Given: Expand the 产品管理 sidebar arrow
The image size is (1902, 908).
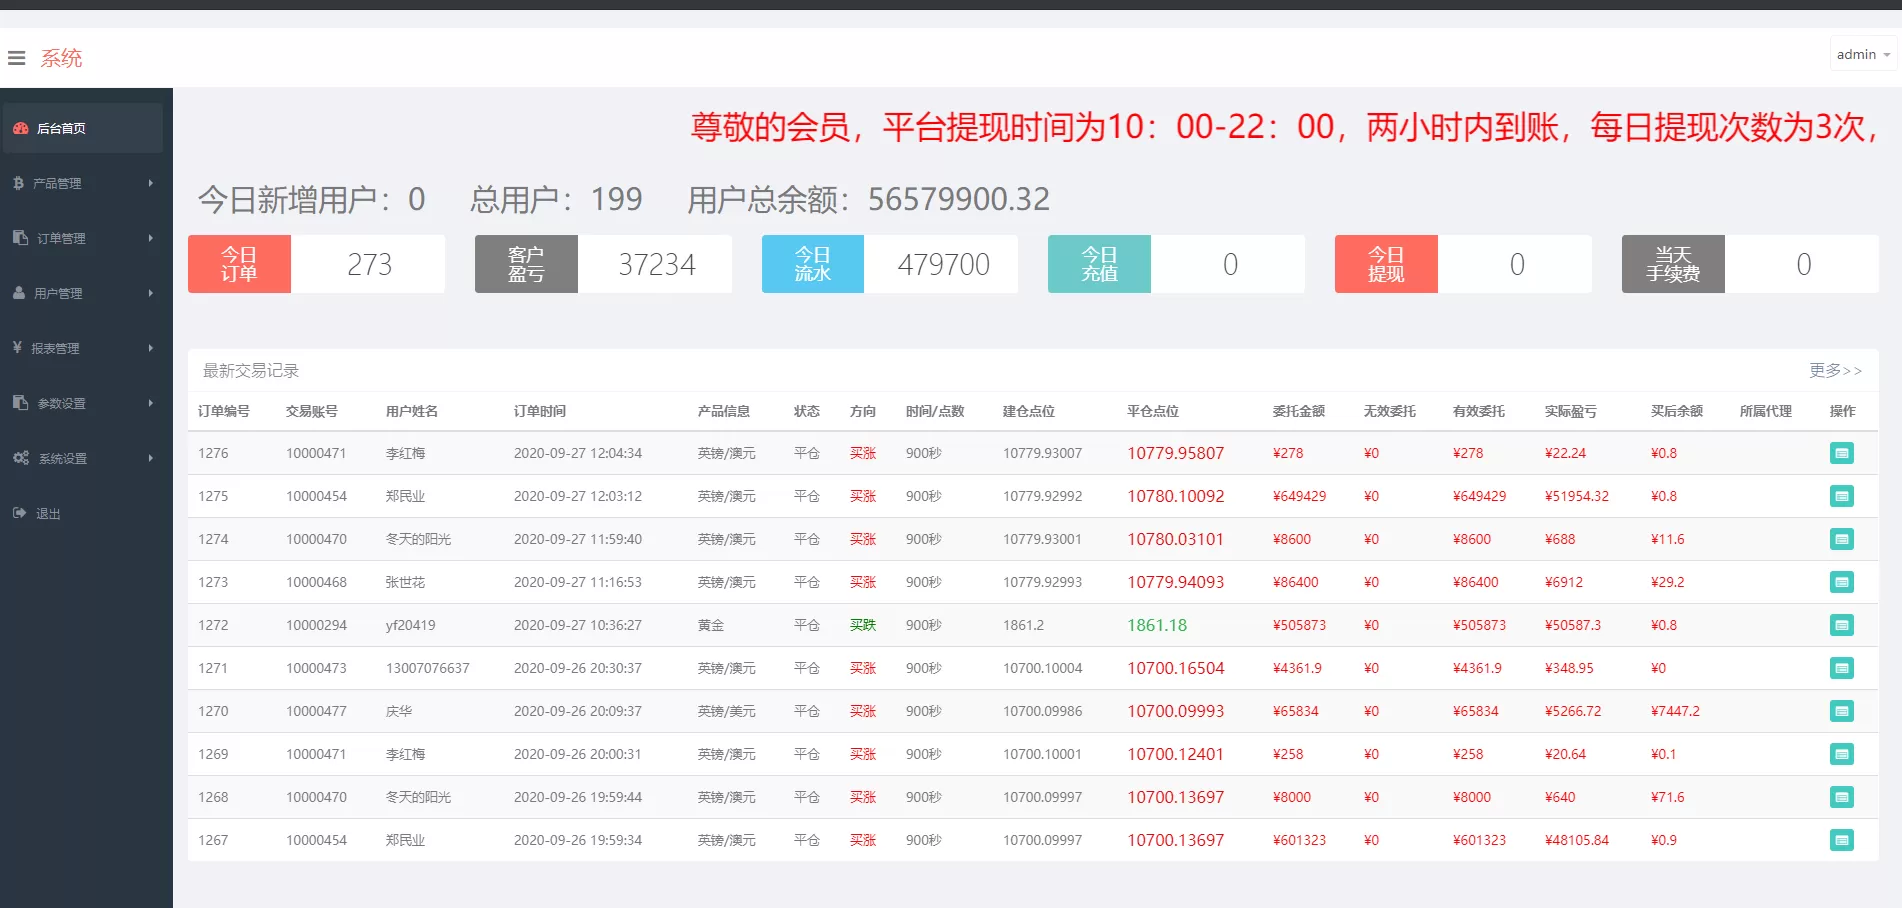Looking at the screenshot, I should click(150, 183).
